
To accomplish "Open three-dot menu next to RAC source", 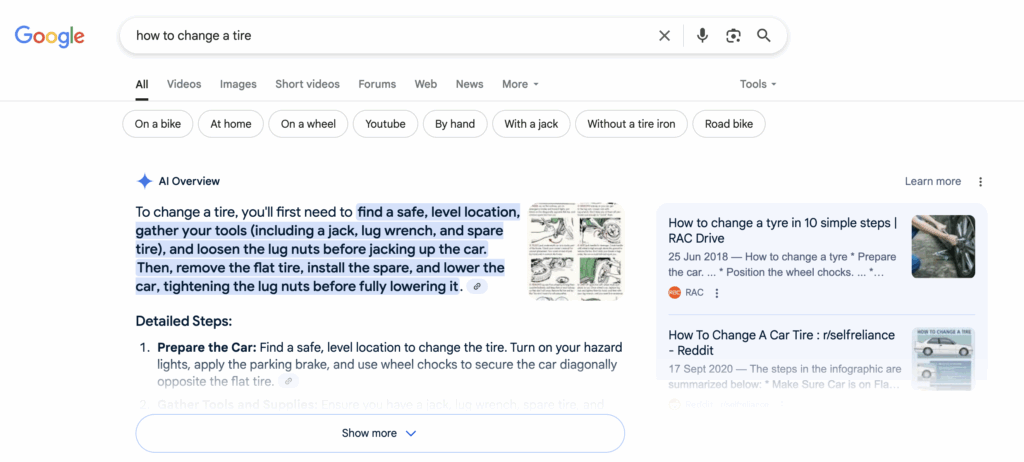I will [x=716, y=293].
